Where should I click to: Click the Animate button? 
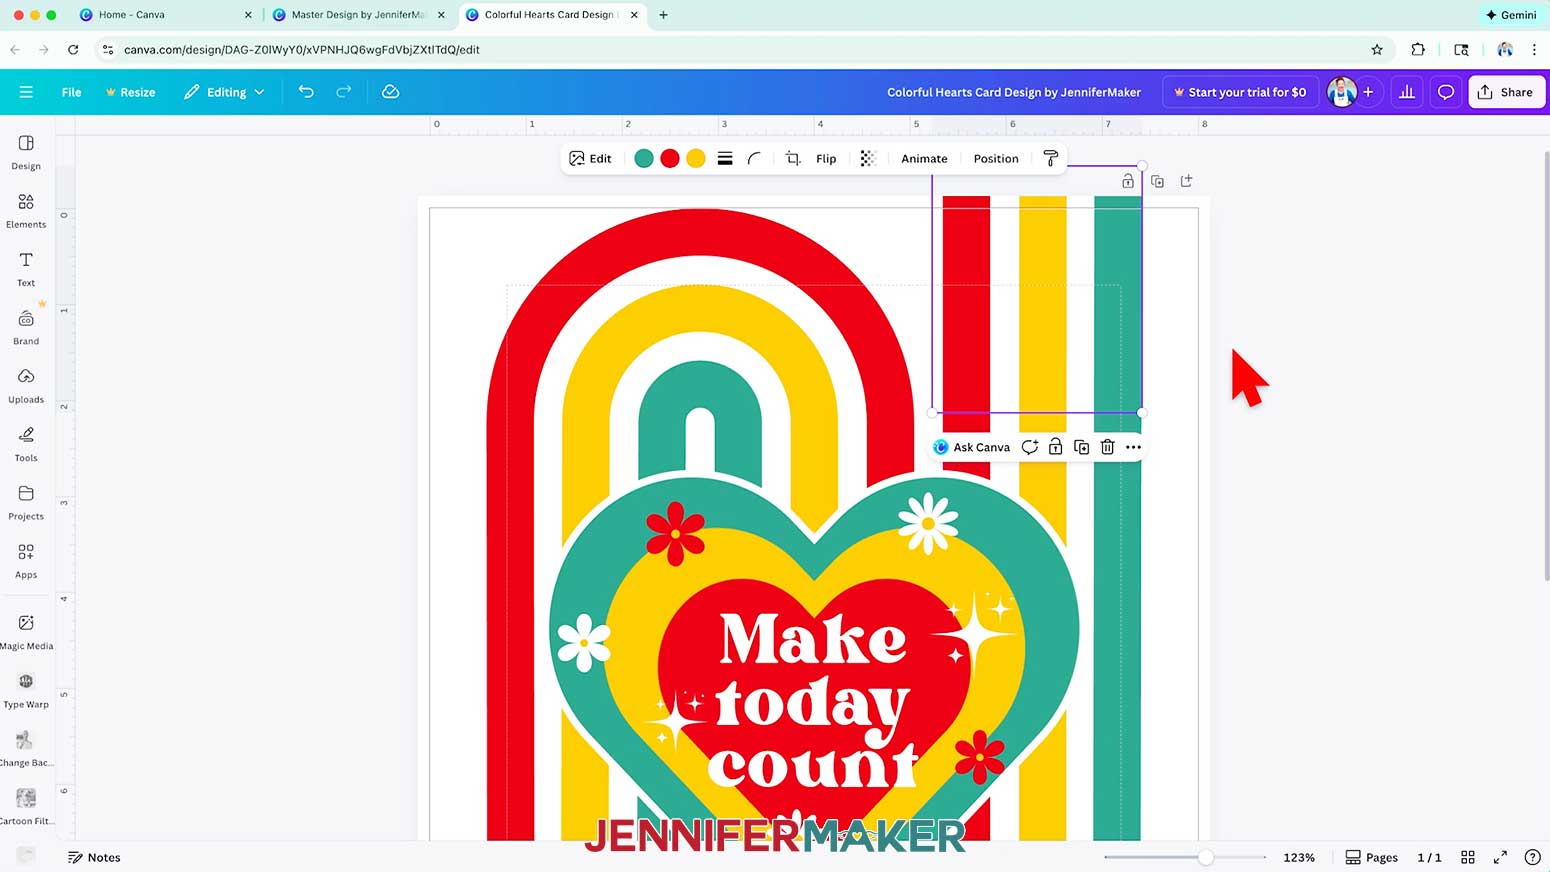coord(924,159)
